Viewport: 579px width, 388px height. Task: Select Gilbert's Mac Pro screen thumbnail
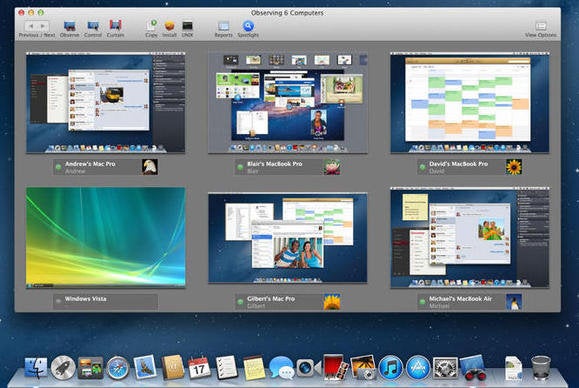point(288,238)
